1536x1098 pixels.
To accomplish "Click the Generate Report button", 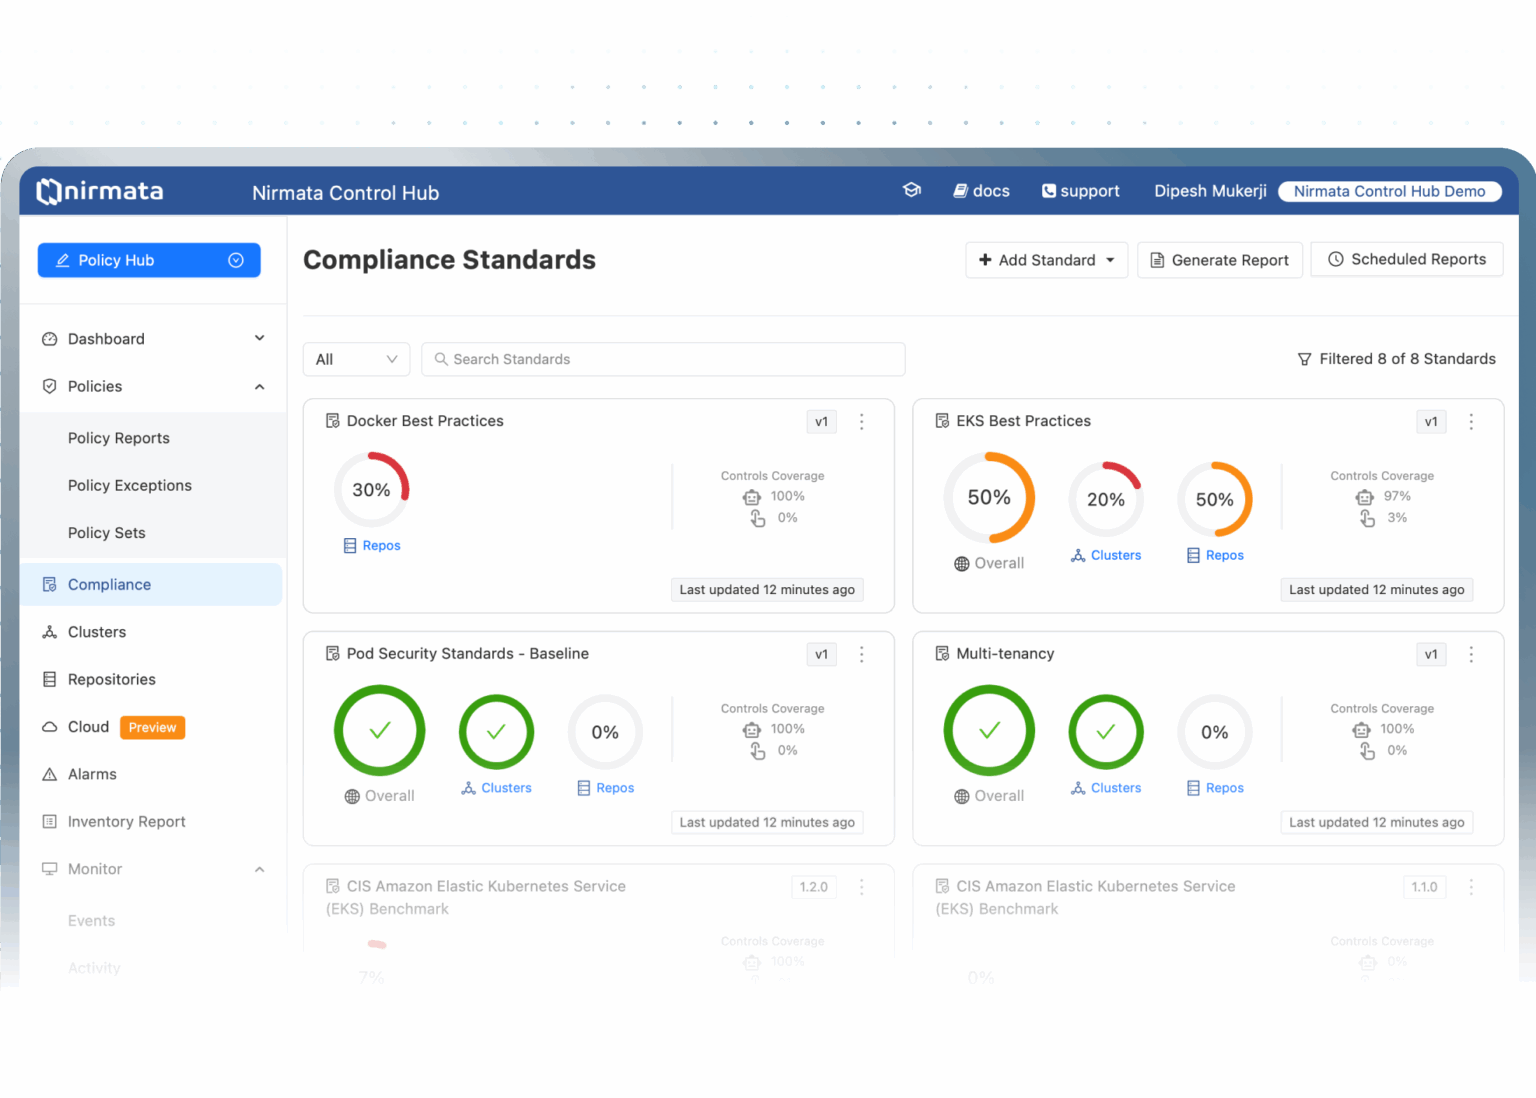I will point(1220,260).
